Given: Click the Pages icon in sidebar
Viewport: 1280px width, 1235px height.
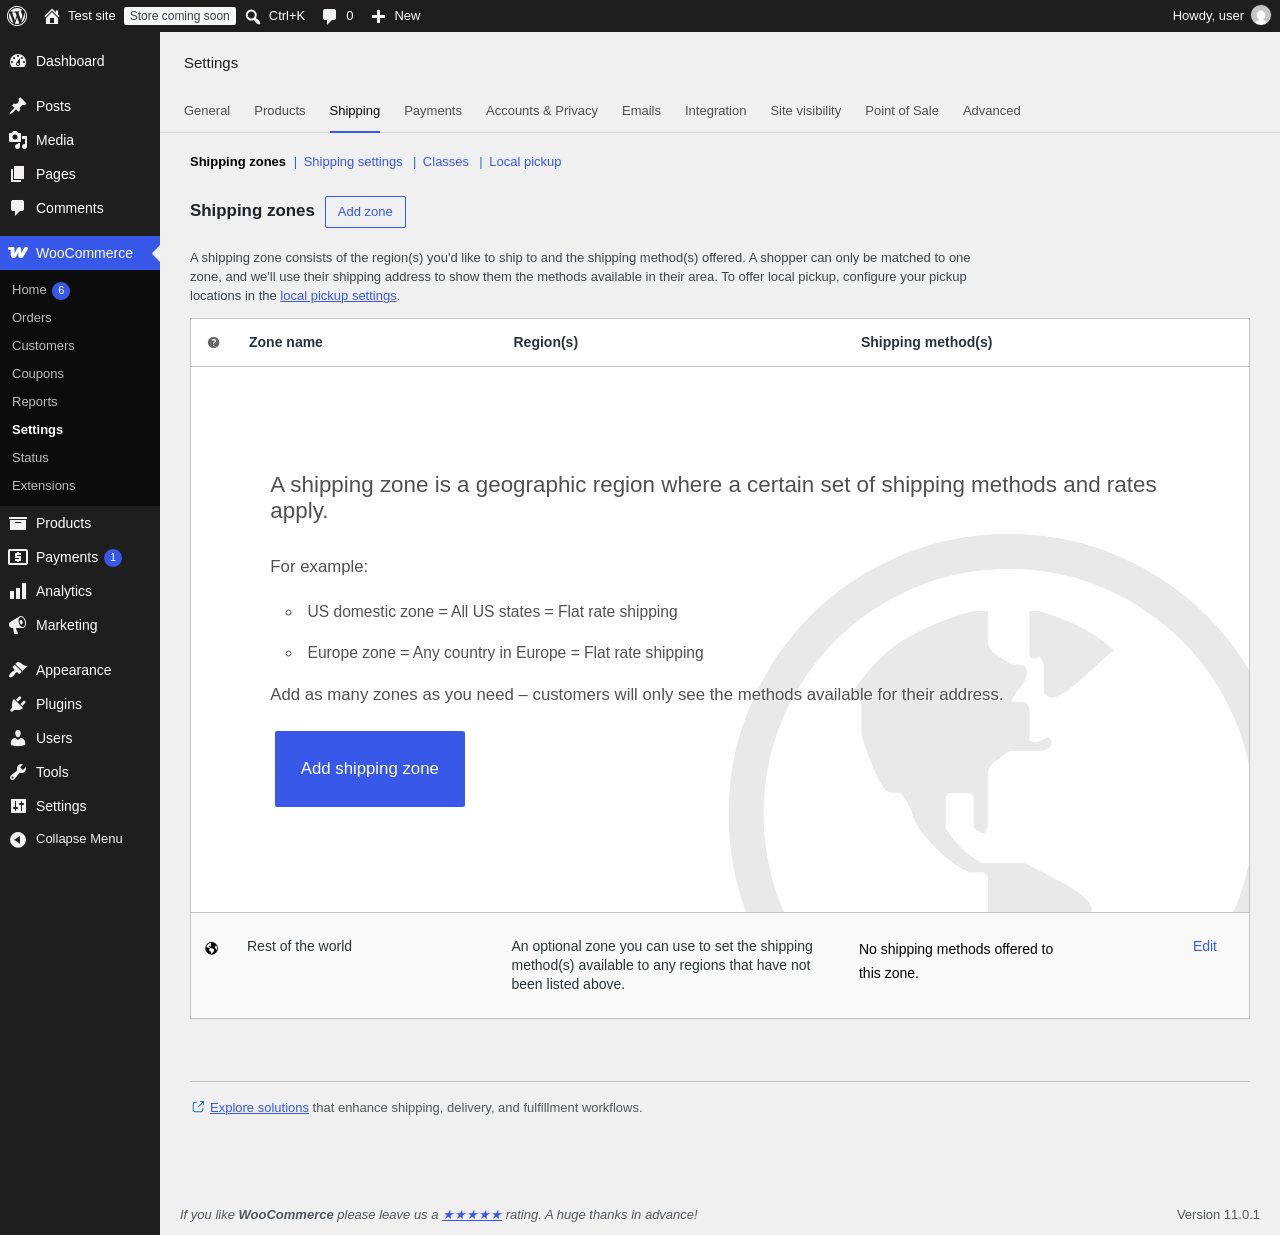Looking at the screenshot, I should [18, 174].
